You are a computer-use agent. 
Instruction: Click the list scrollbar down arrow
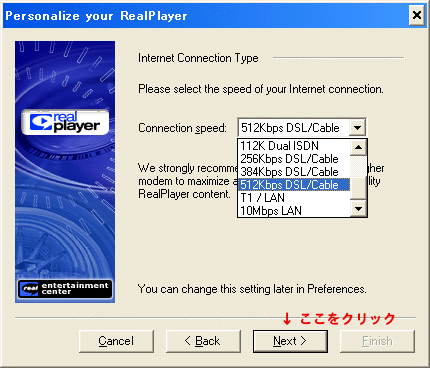(x=358, y=209)
